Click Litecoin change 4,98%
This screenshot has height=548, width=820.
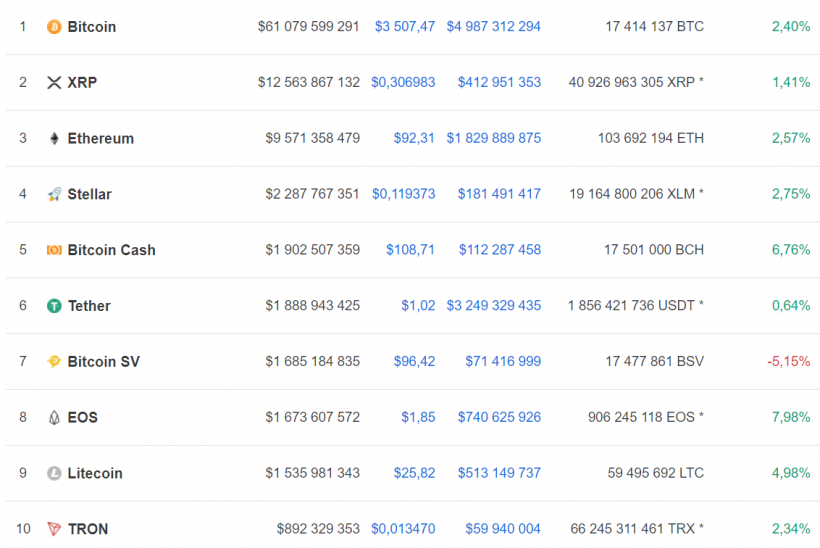pyautogui.click(x=791, y=473)
